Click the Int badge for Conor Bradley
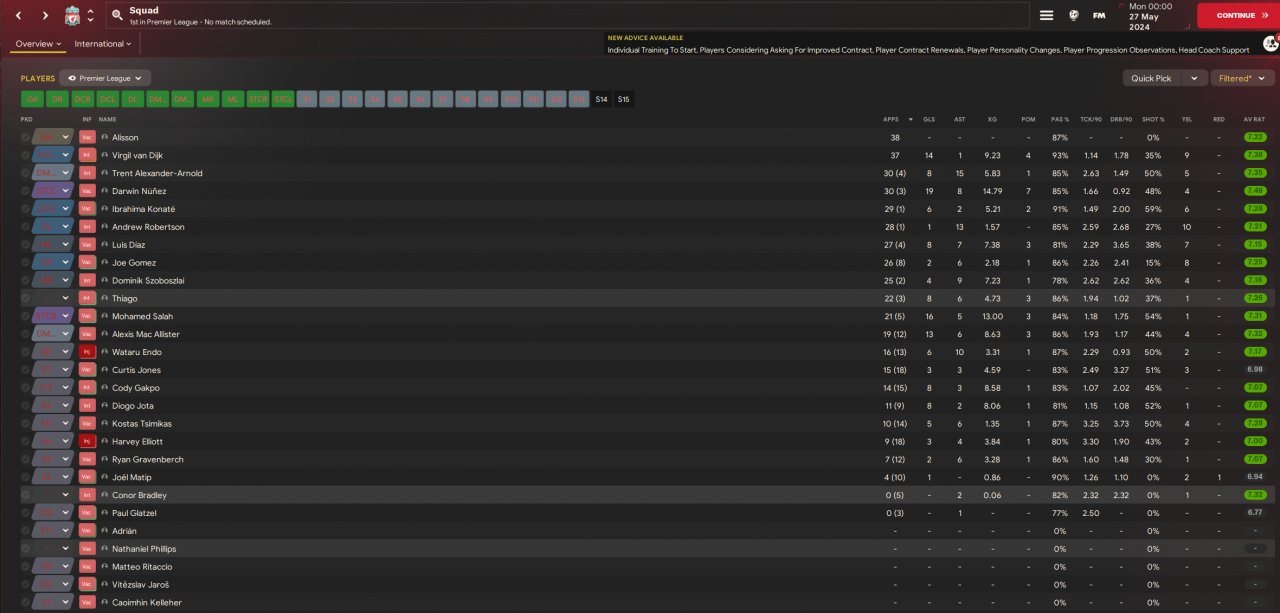 tap(87, 495)
